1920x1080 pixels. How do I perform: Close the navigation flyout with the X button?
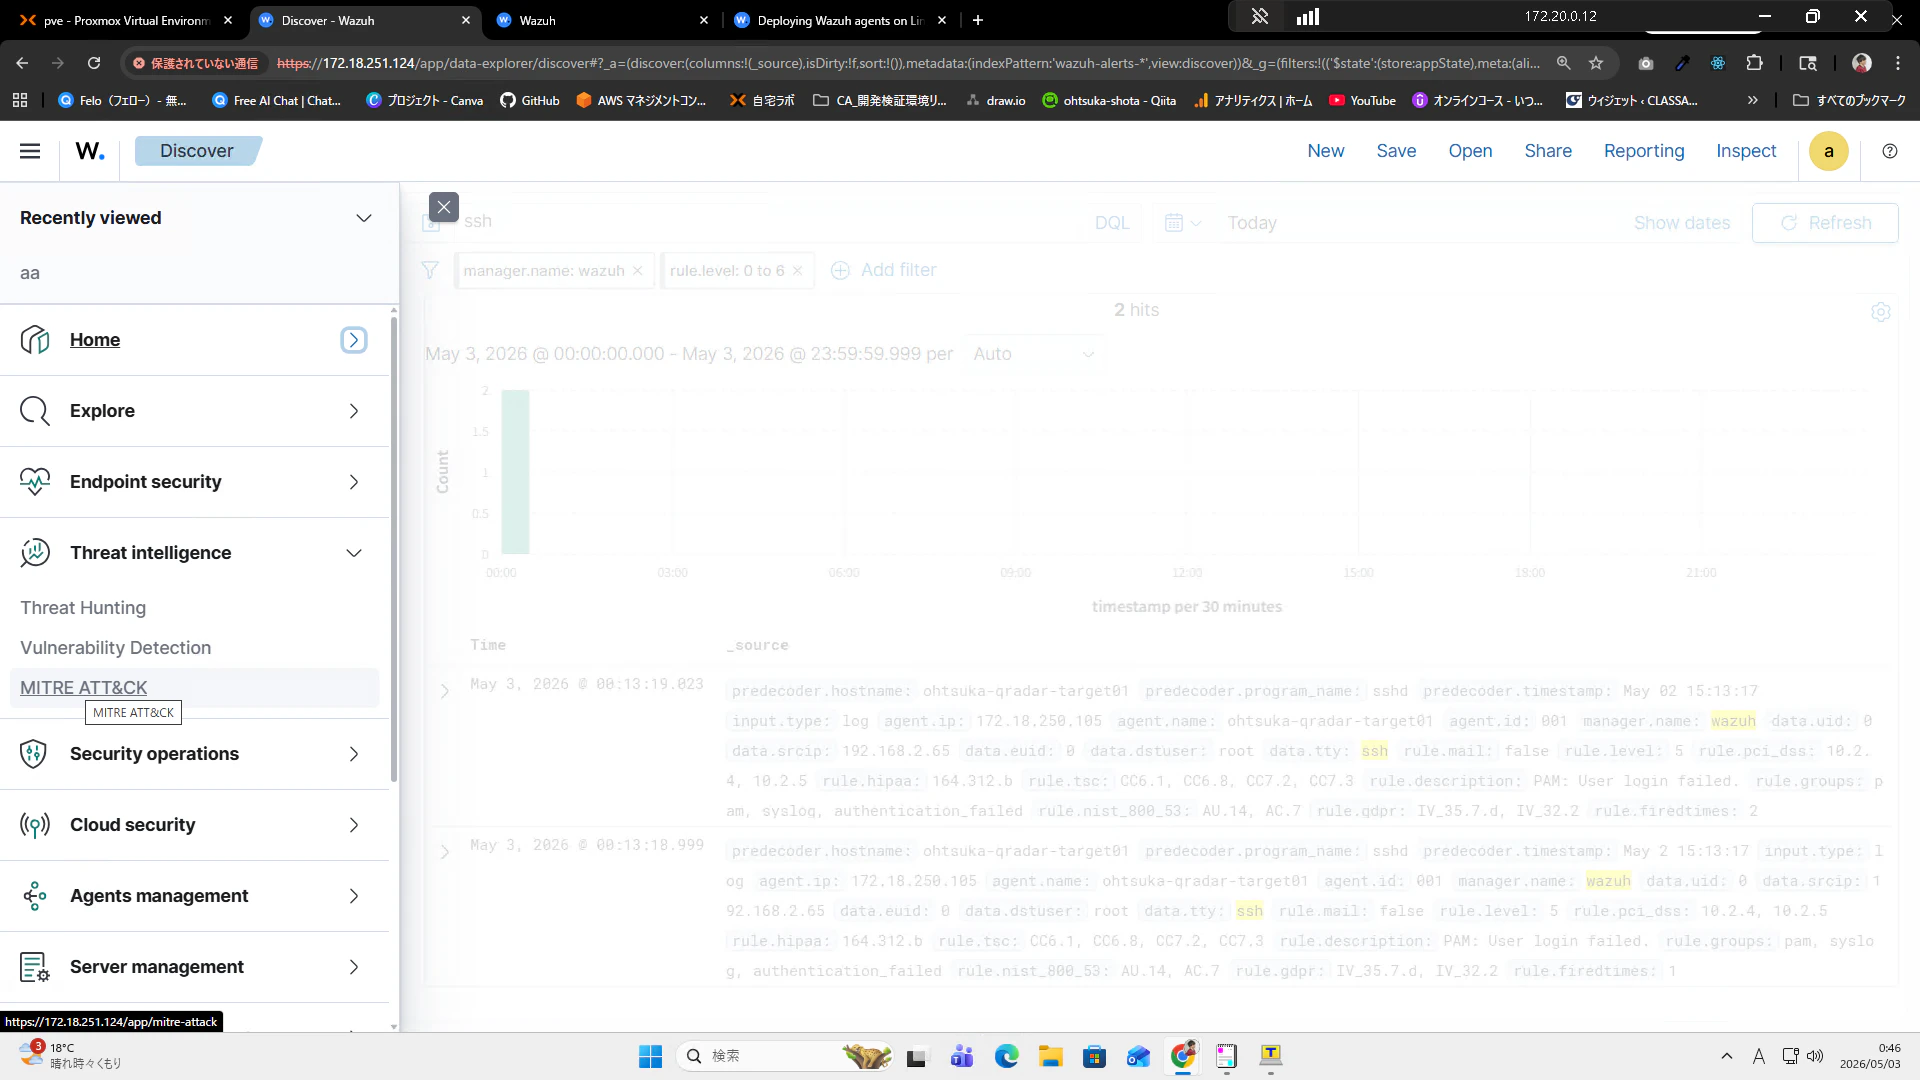pos(444,207)
